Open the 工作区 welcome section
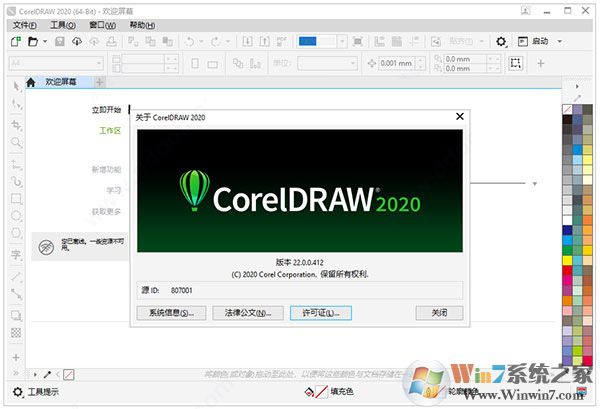This screenshot has height=409, width=600. click(110, 131)
